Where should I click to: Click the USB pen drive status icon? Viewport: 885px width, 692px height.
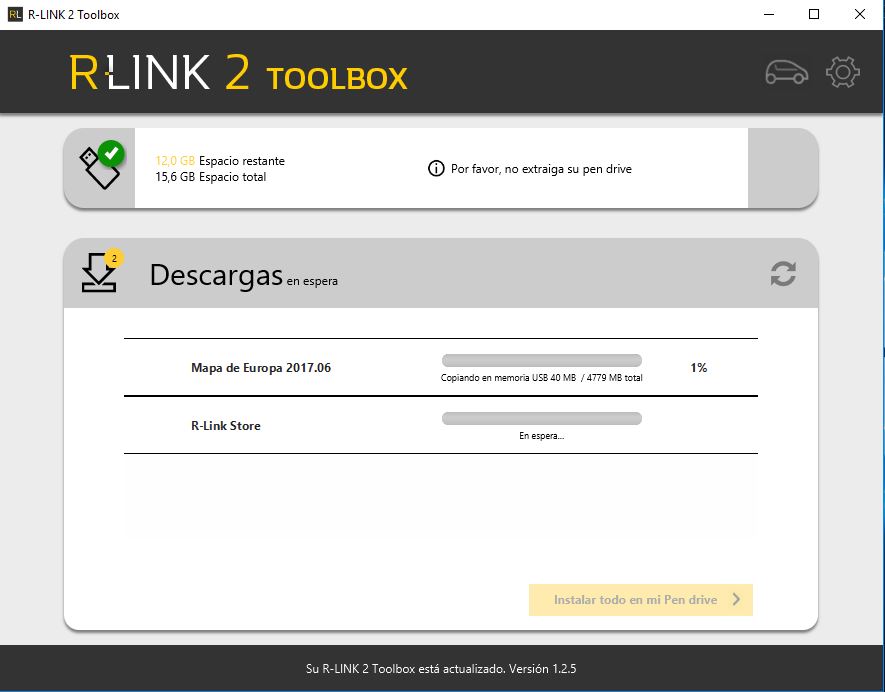(102, 165)
